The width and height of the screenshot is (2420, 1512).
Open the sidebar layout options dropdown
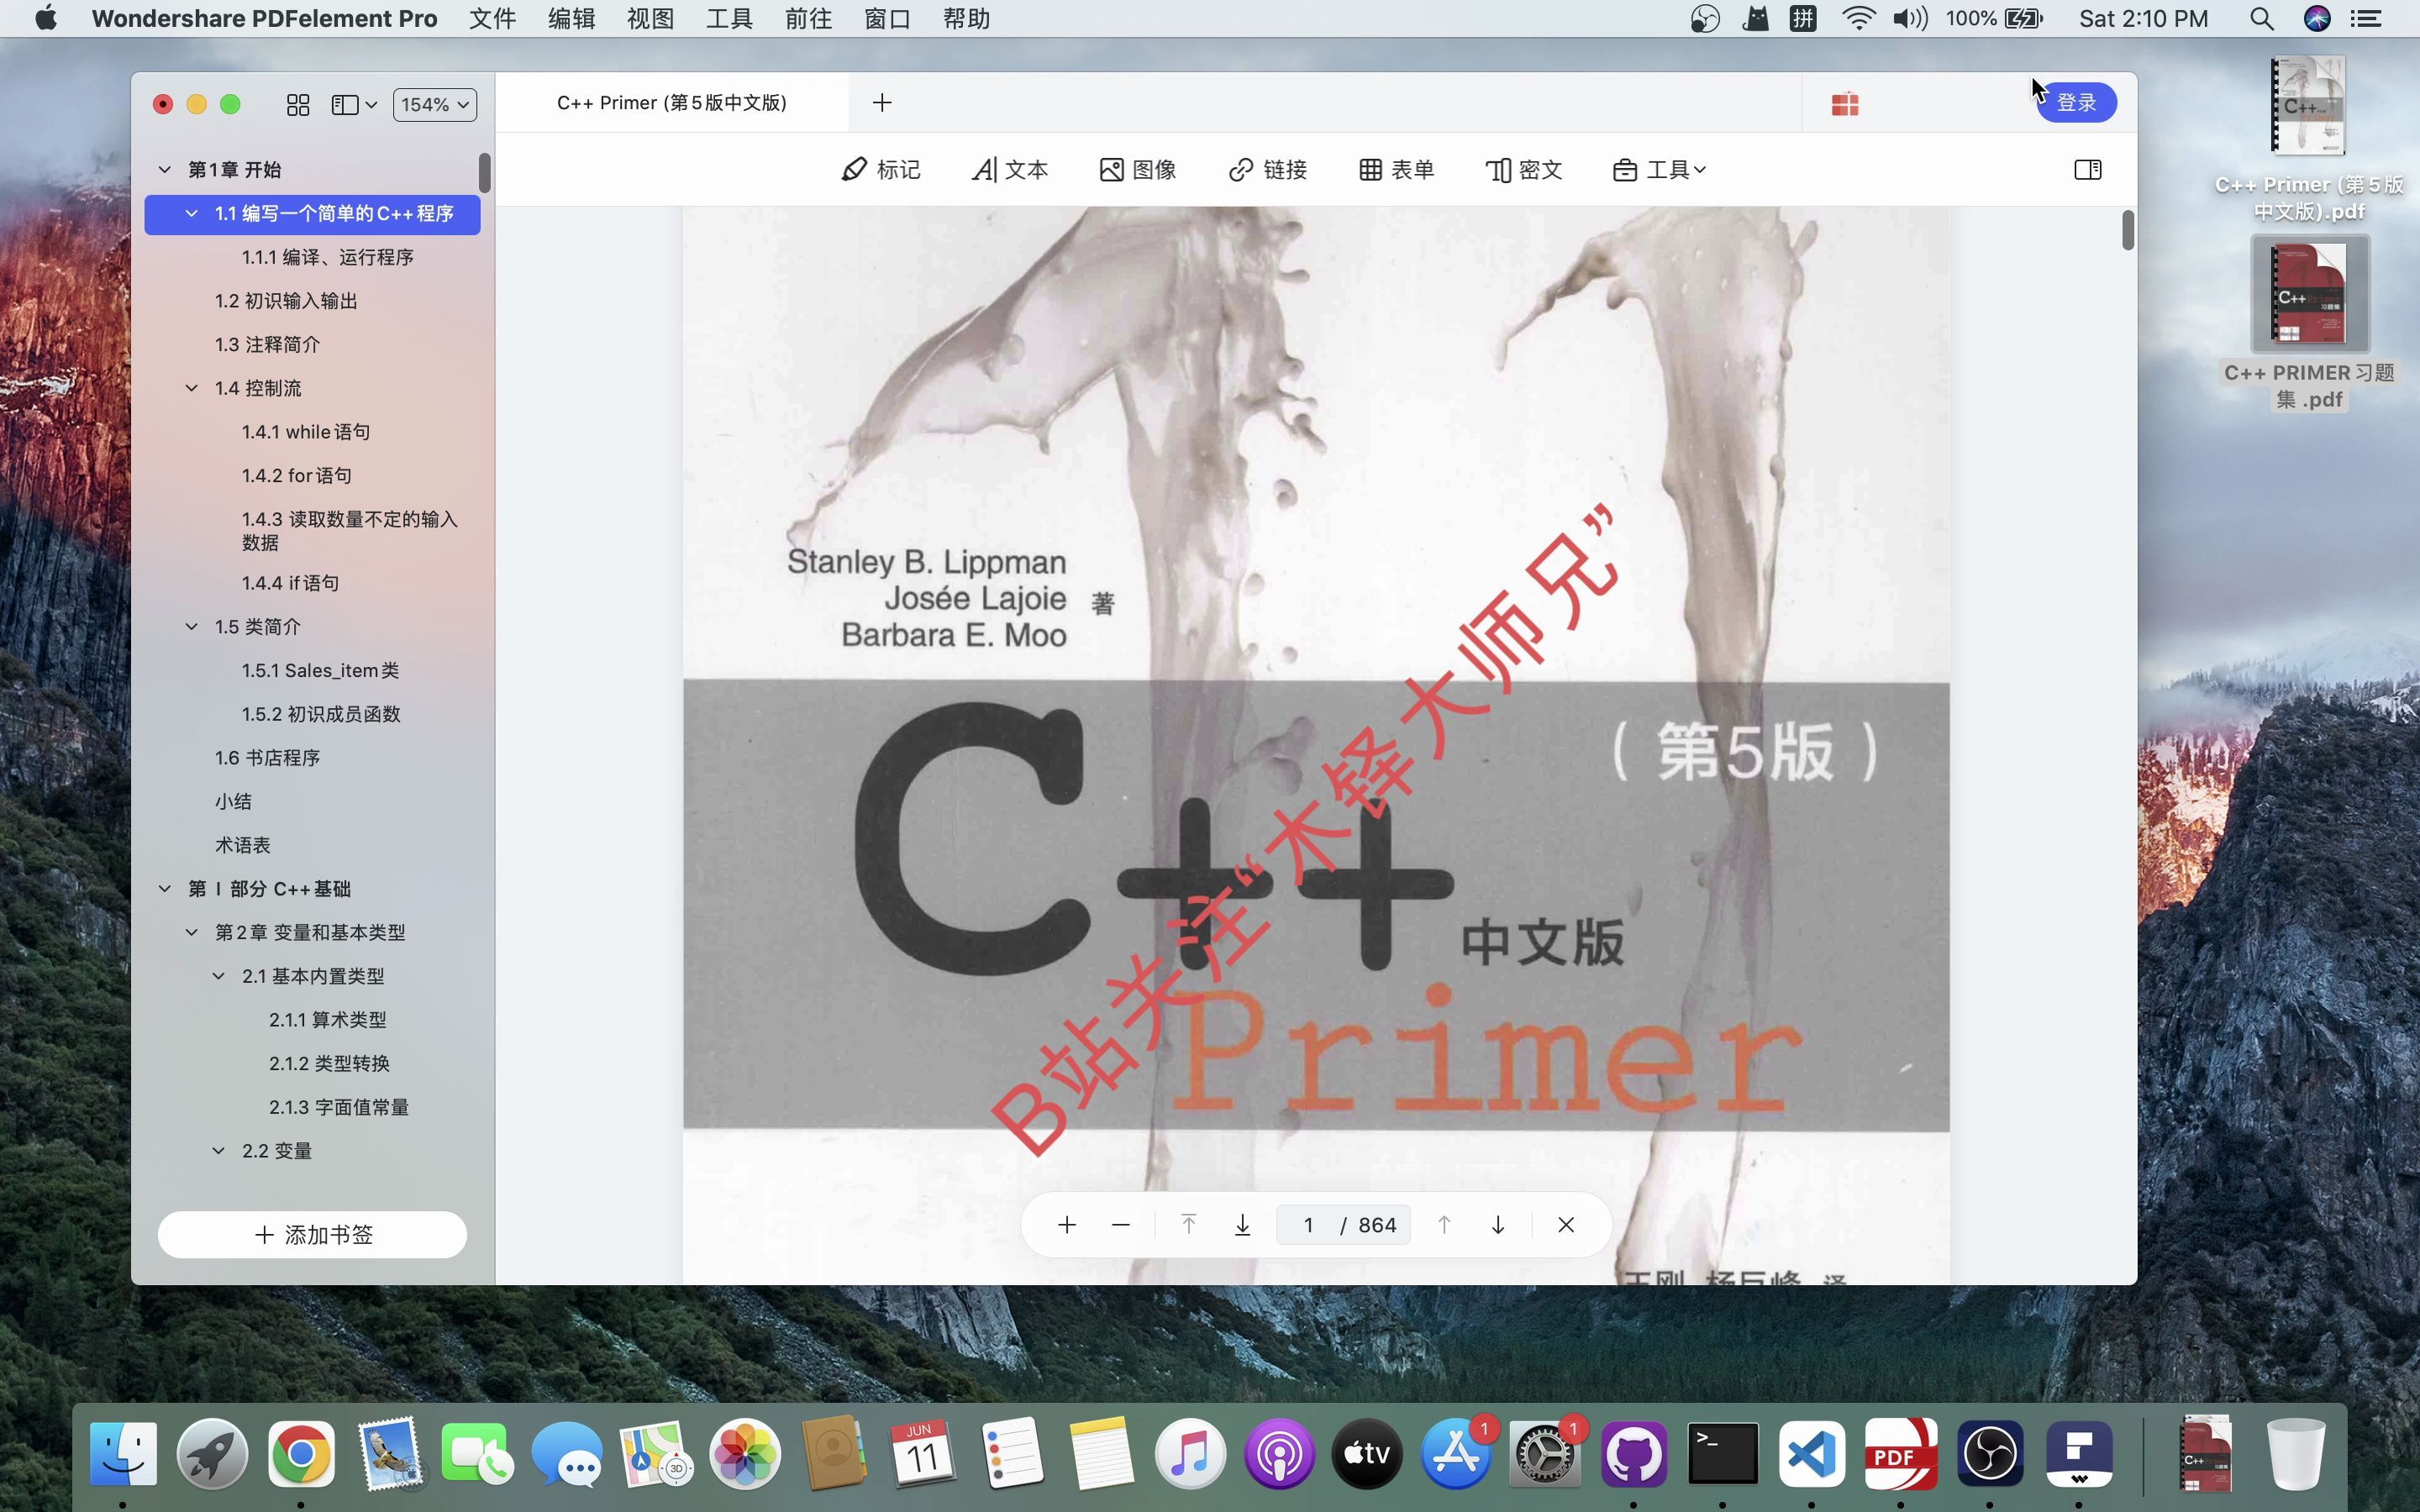[354, 104]
